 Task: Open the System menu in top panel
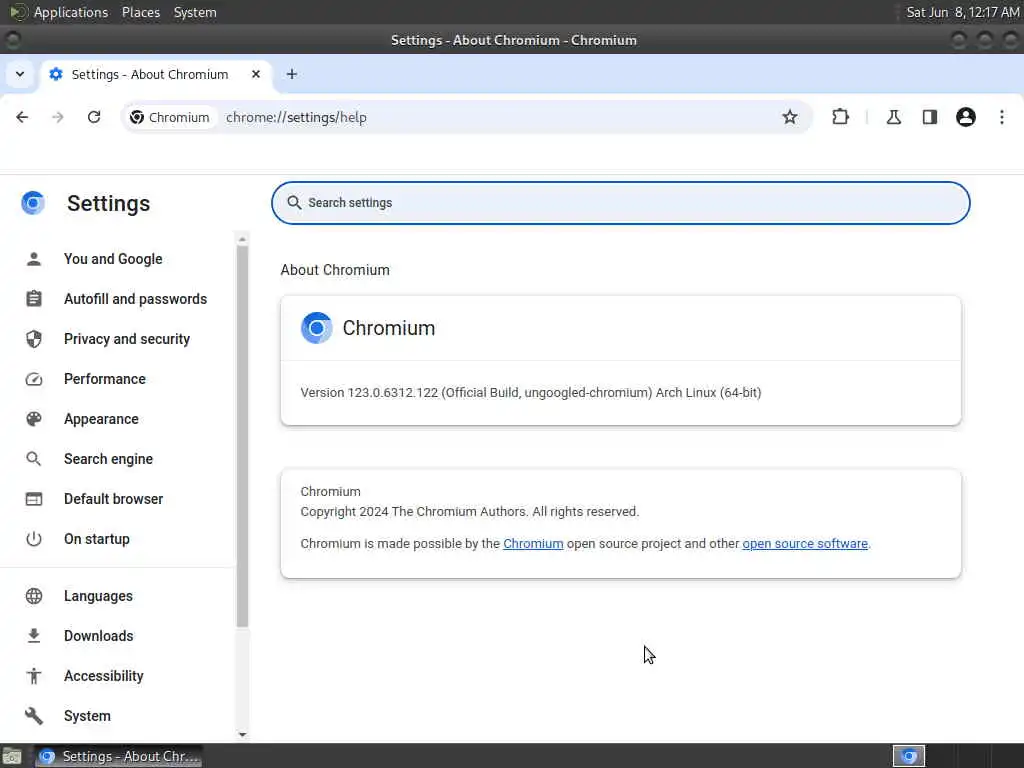195,12
